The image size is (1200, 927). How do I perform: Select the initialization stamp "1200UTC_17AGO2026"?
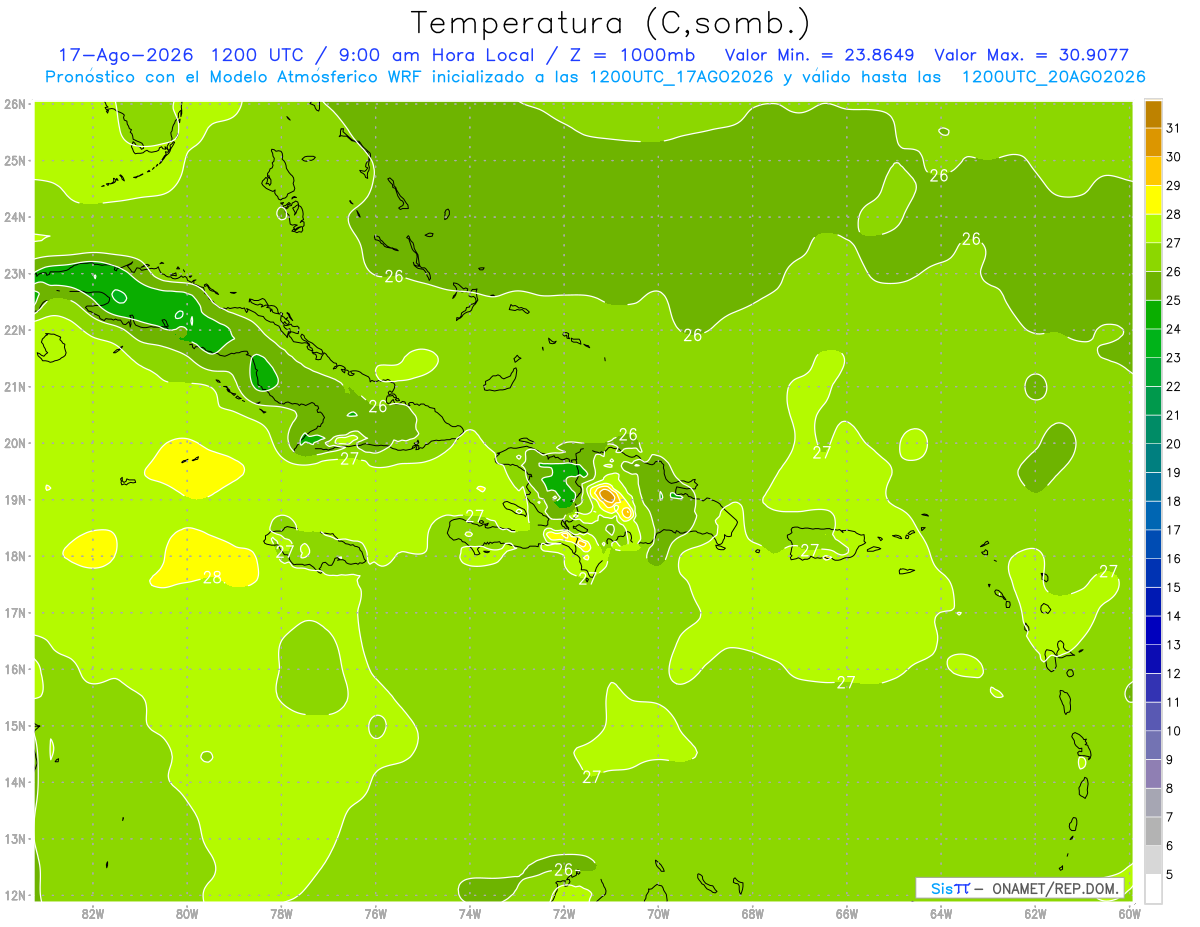click(682, 77)
